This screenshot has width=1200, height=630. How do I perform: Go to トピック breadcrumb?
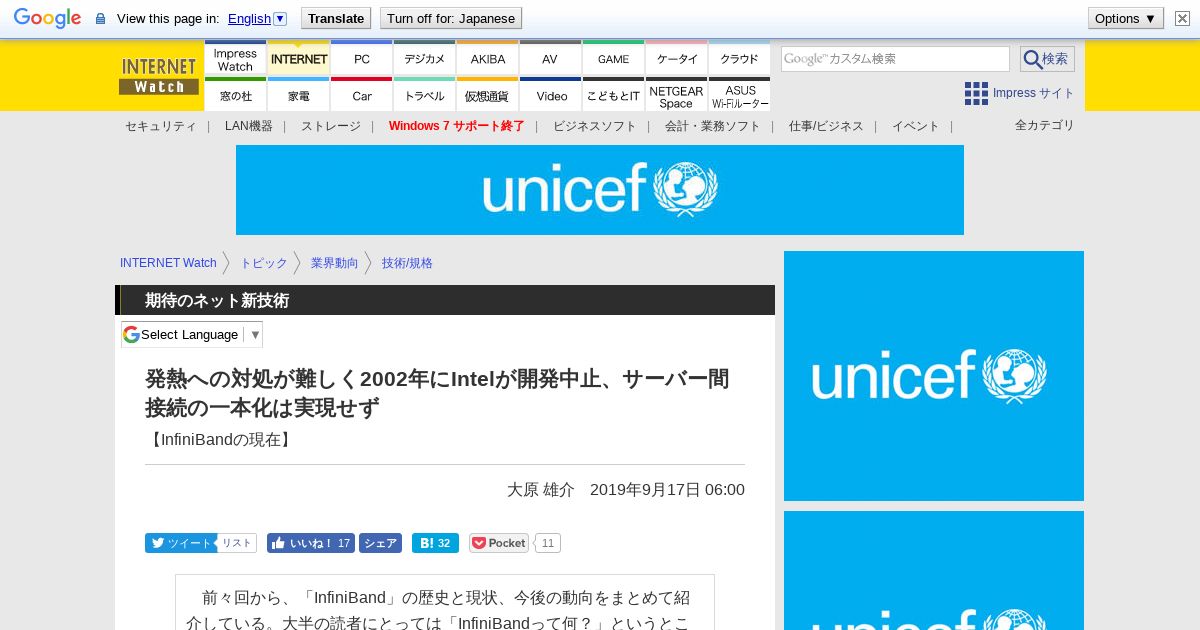click(x=264, y=263)
